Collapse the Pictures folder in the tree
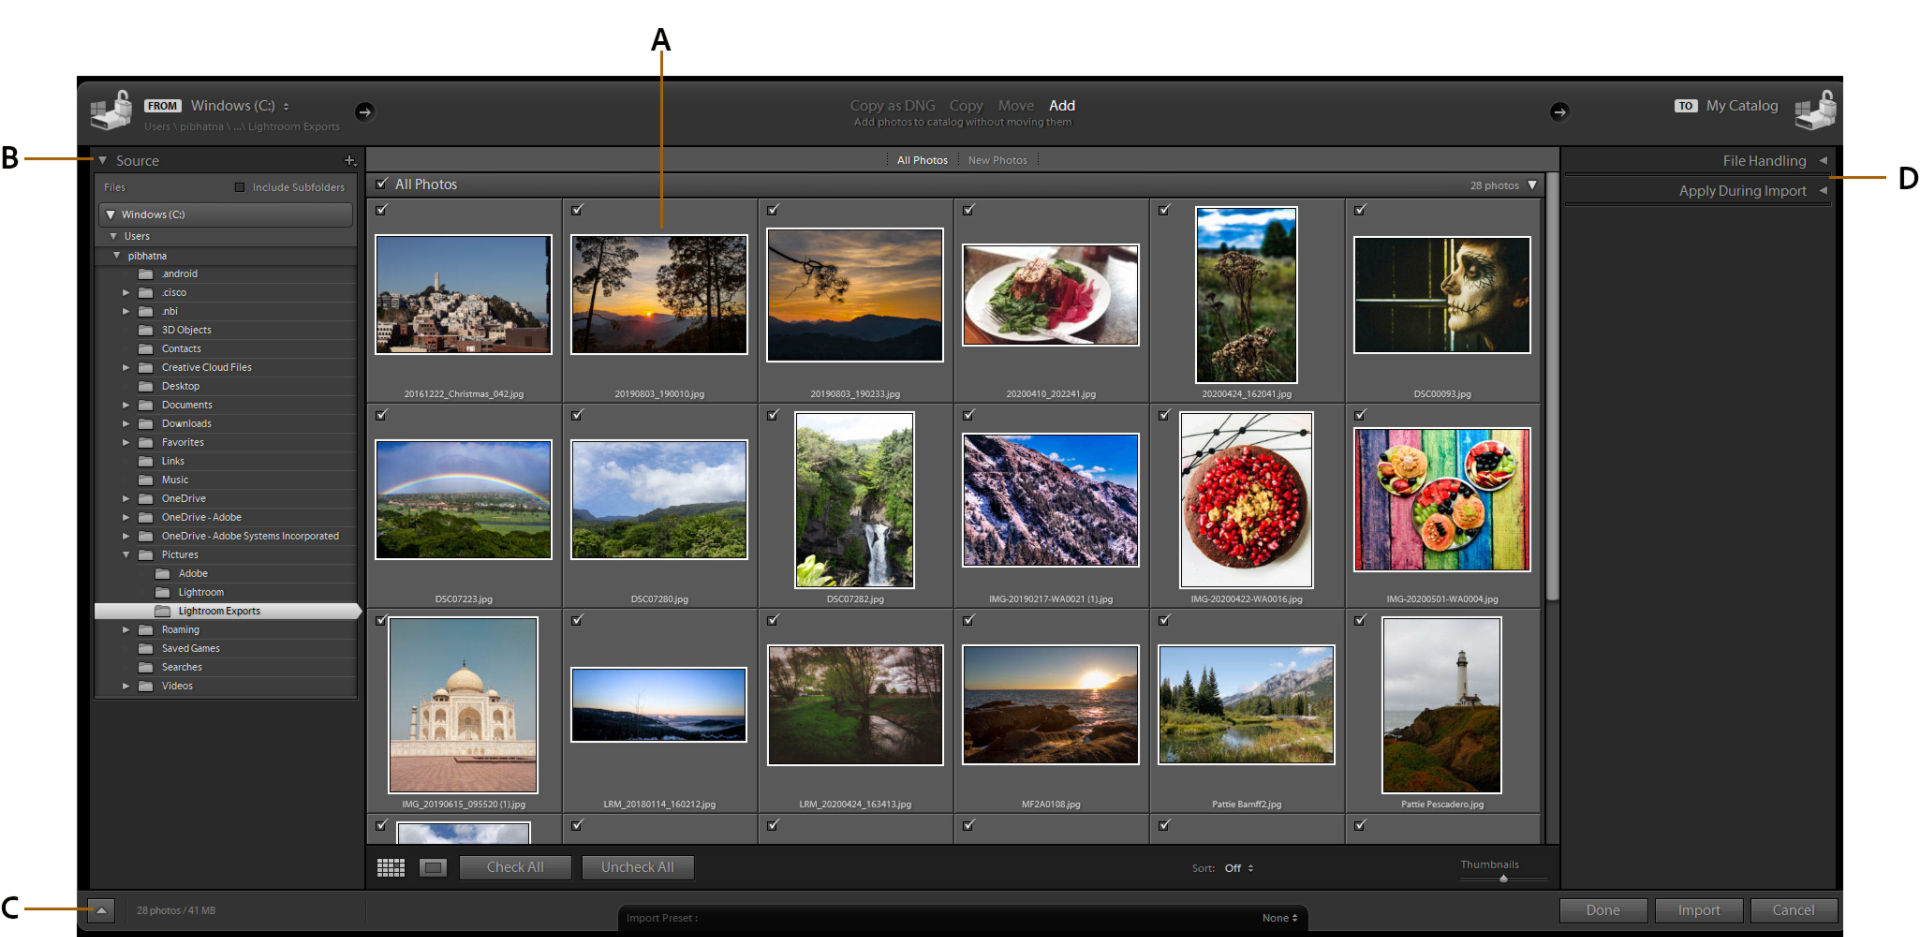 [x=126, y=554]
